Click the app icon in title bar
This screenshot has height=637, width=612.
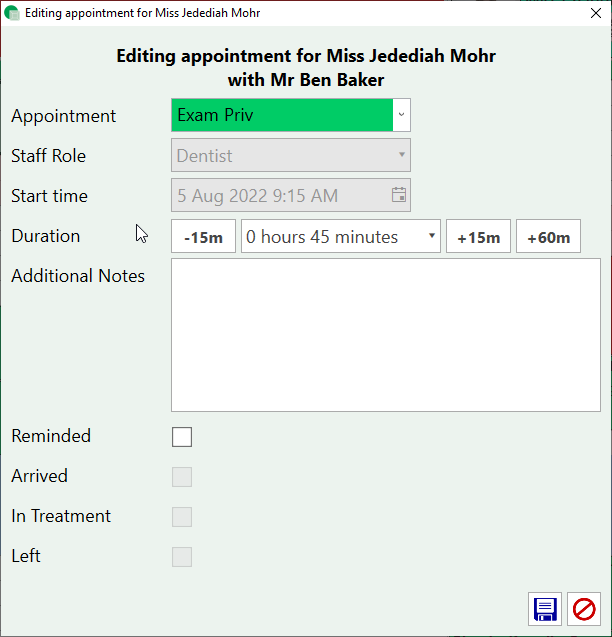12,13
